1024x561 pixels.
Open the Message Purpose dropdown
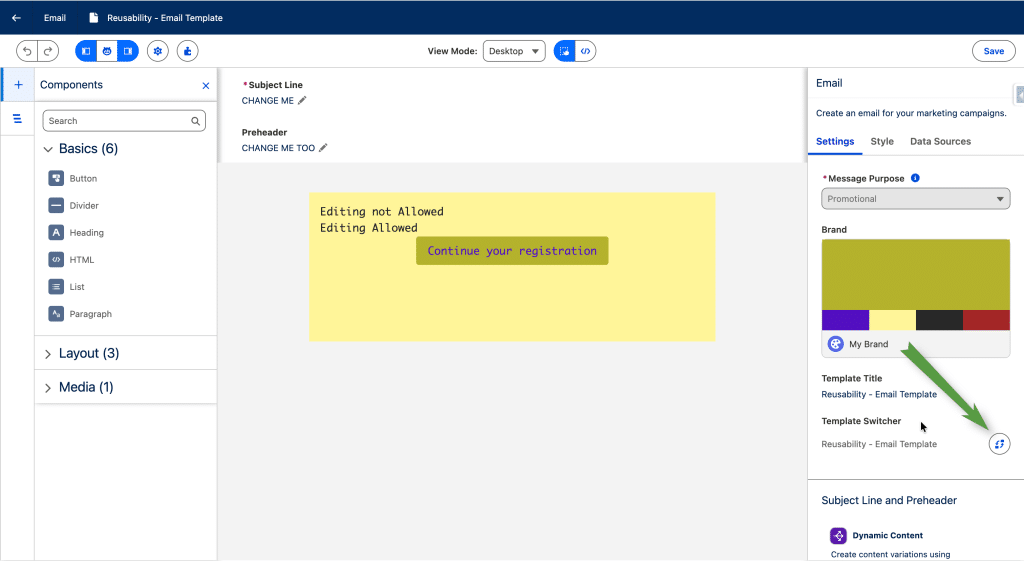click(x=915, y=199)
